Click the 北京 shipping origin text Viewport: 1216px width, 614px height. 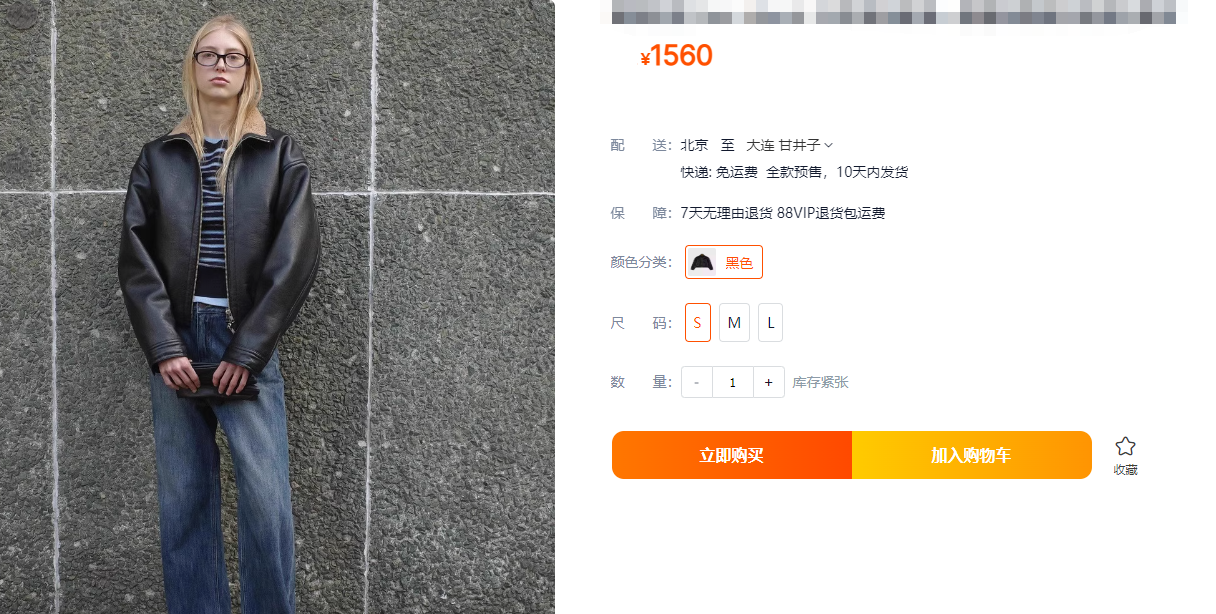pos(694,145)
